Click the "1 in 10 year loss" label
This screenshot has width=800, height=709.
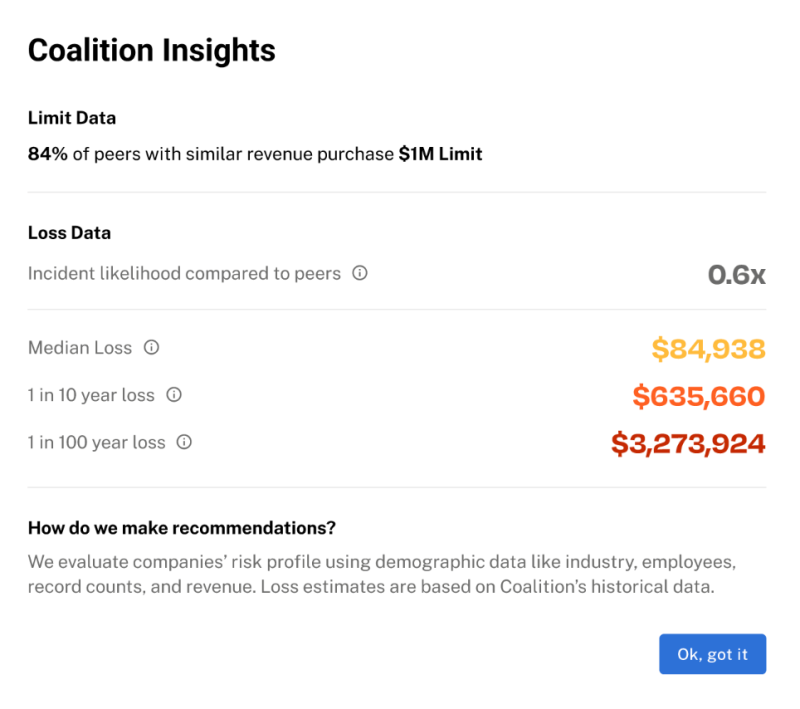tap(91, 395)
